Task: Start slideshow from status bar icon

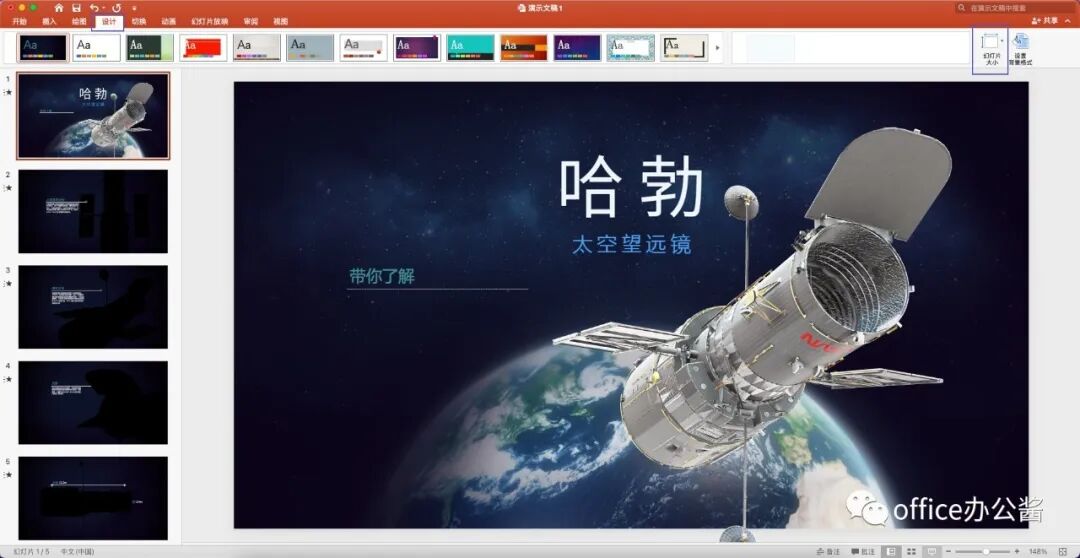Action: pos(932,552)
